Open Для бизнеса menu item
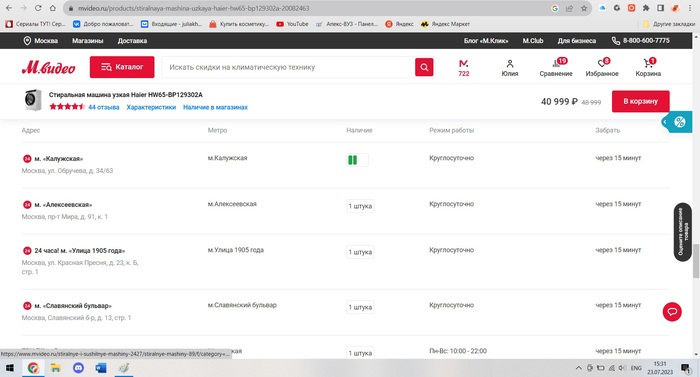This screenshot has height=377, width=700. point(577,41)
